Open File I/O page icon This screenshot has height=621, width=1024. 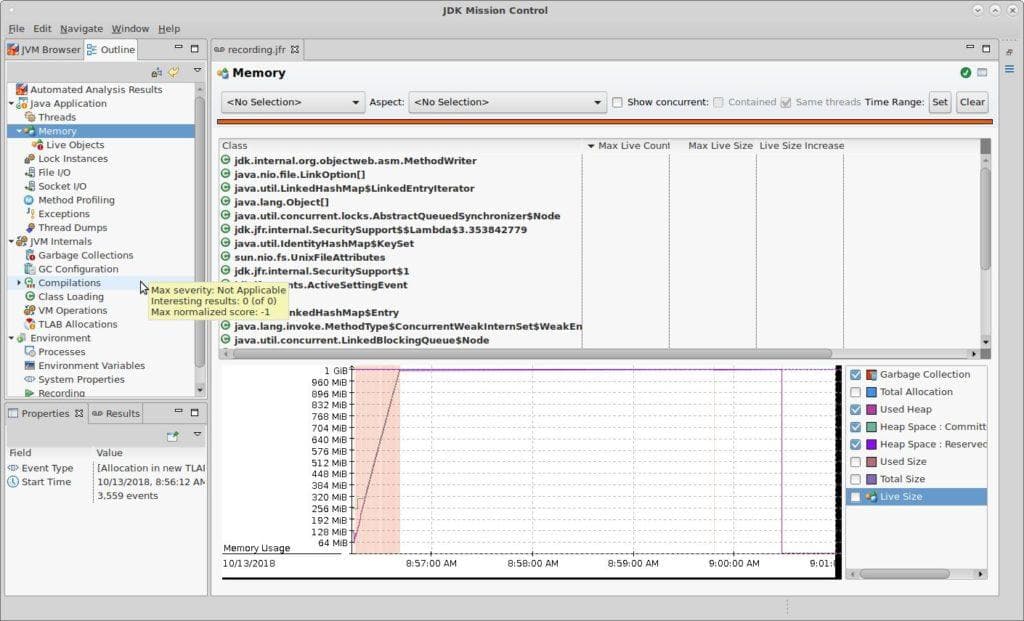(29, 172)
